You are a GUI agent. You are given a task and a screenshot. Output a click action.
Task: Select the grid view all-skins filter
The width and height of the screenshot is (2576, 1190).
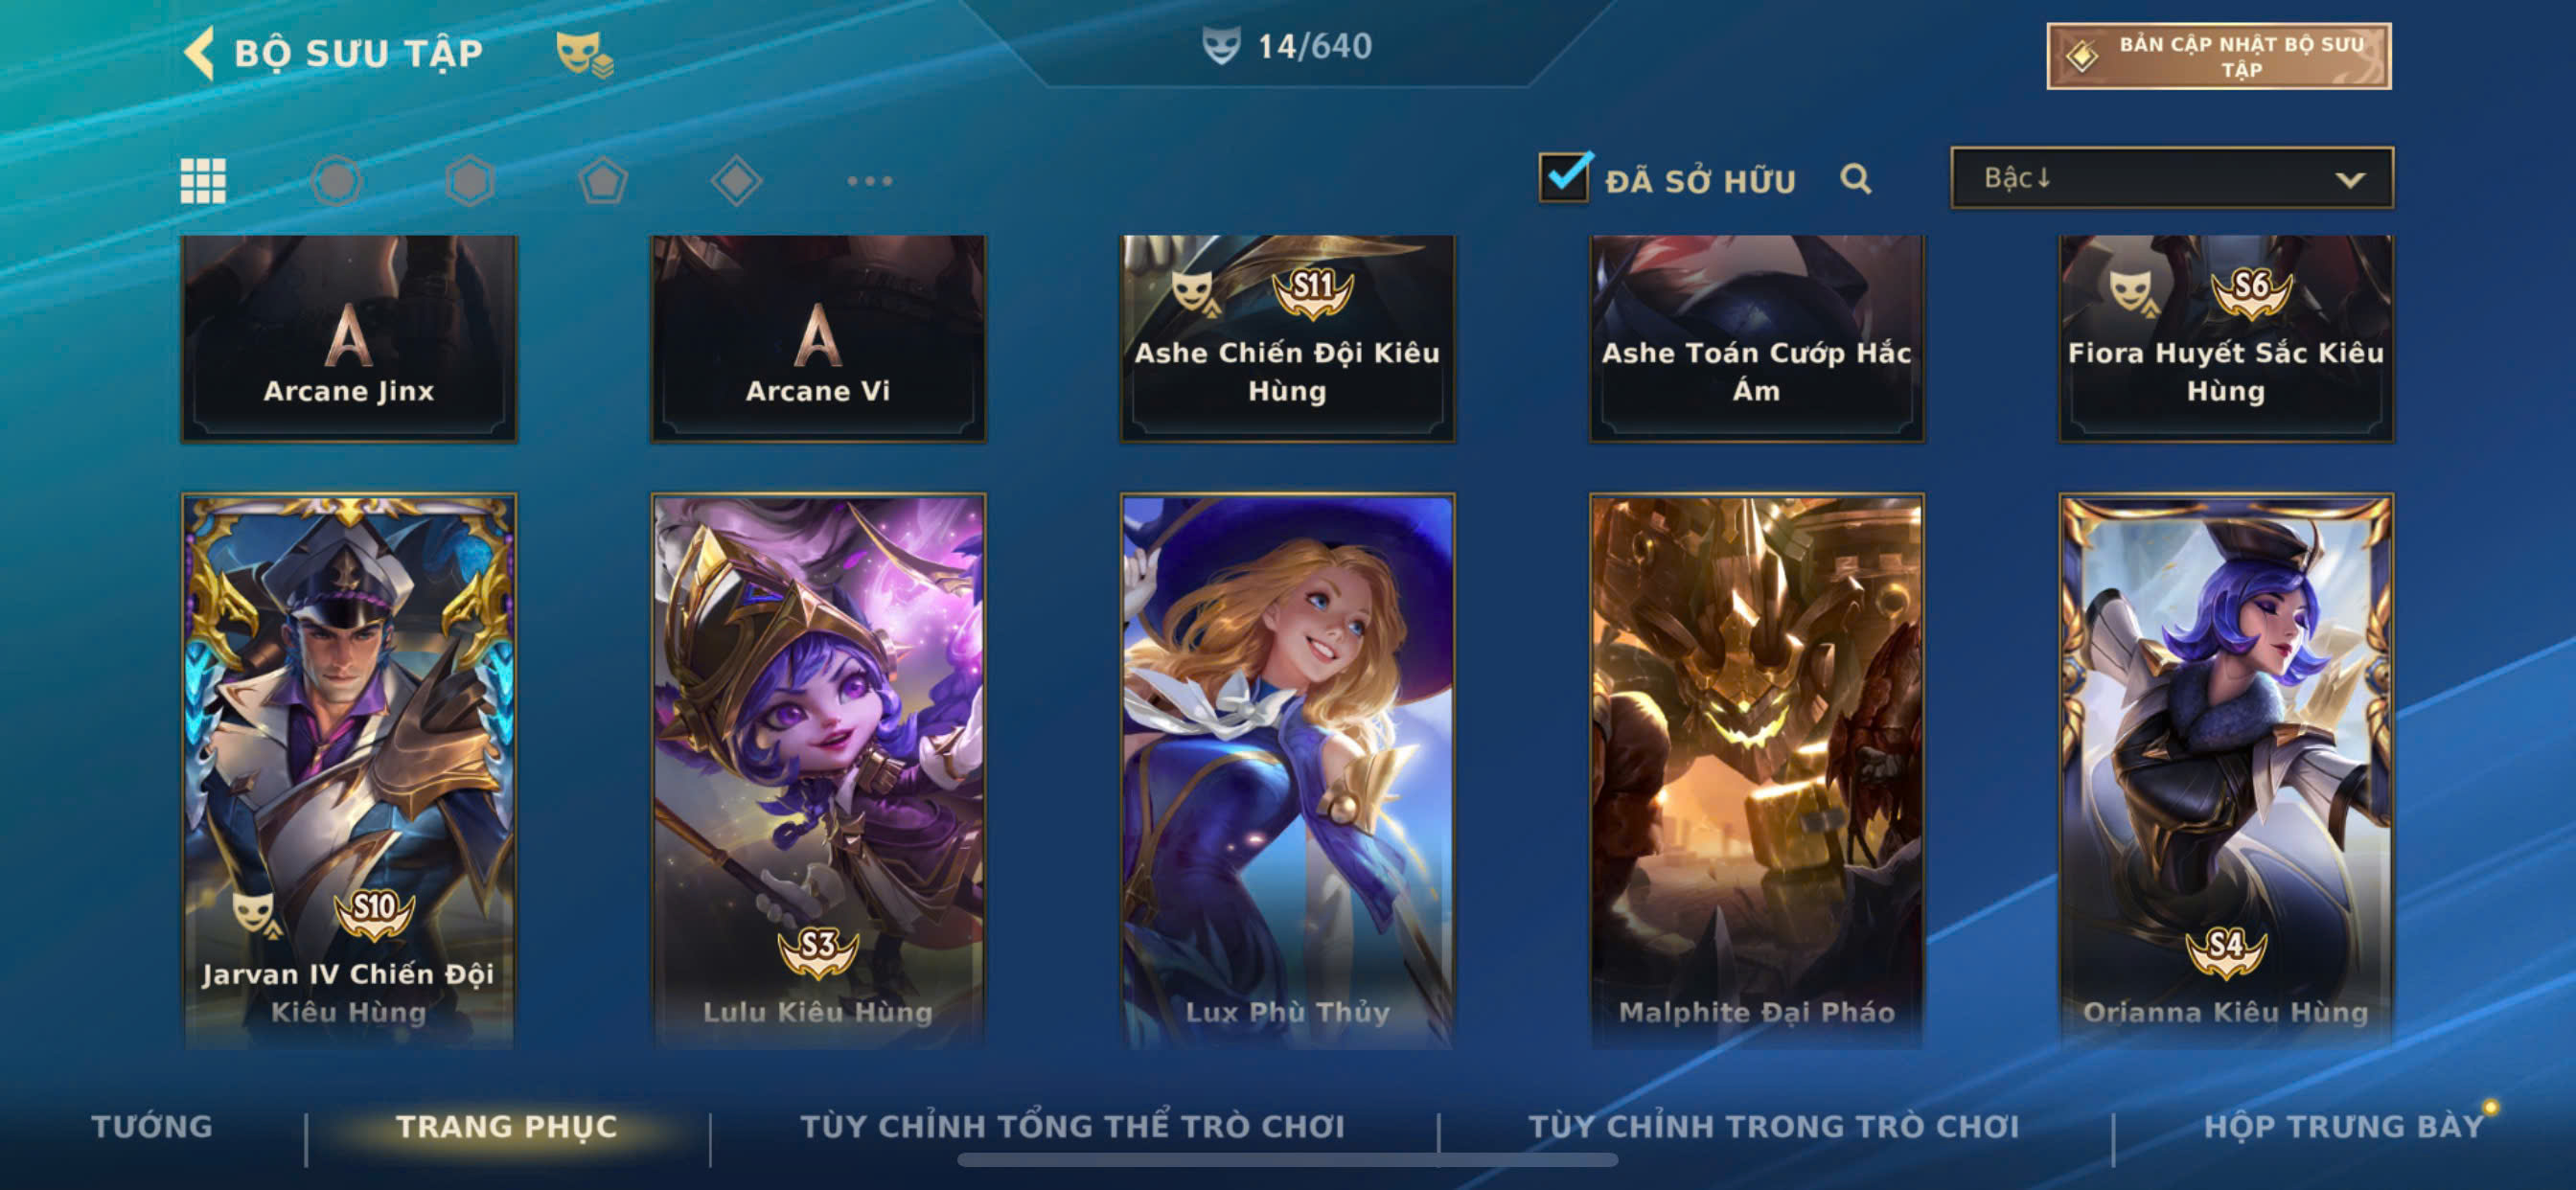click(203, 181)
